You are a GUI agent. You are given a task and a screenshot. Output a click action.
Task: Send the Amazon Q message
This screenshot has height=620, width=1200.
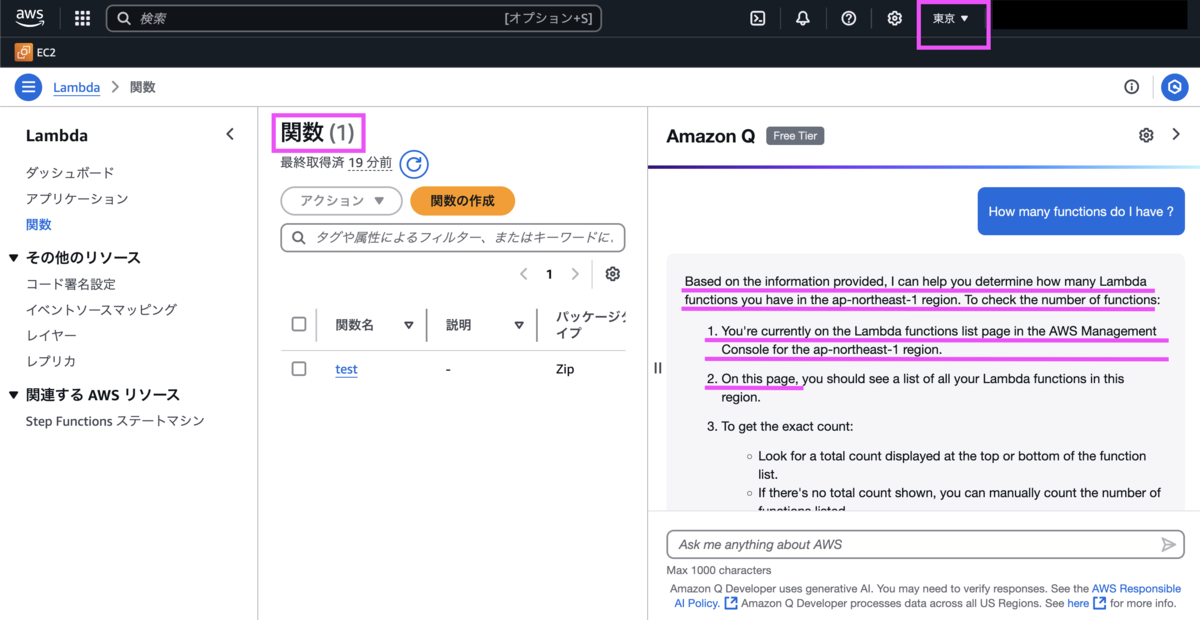tap(1168, 544)
